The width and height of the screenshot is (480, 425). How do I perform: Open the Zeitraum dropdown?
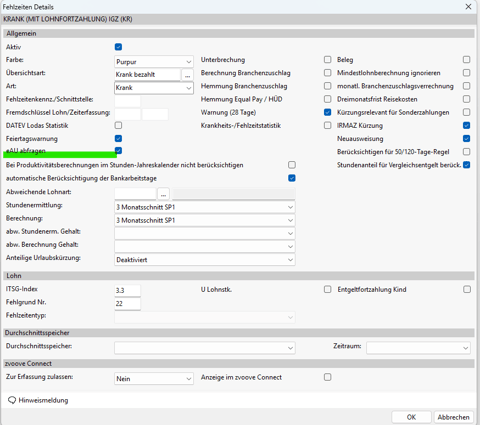(x=418, y=348)
